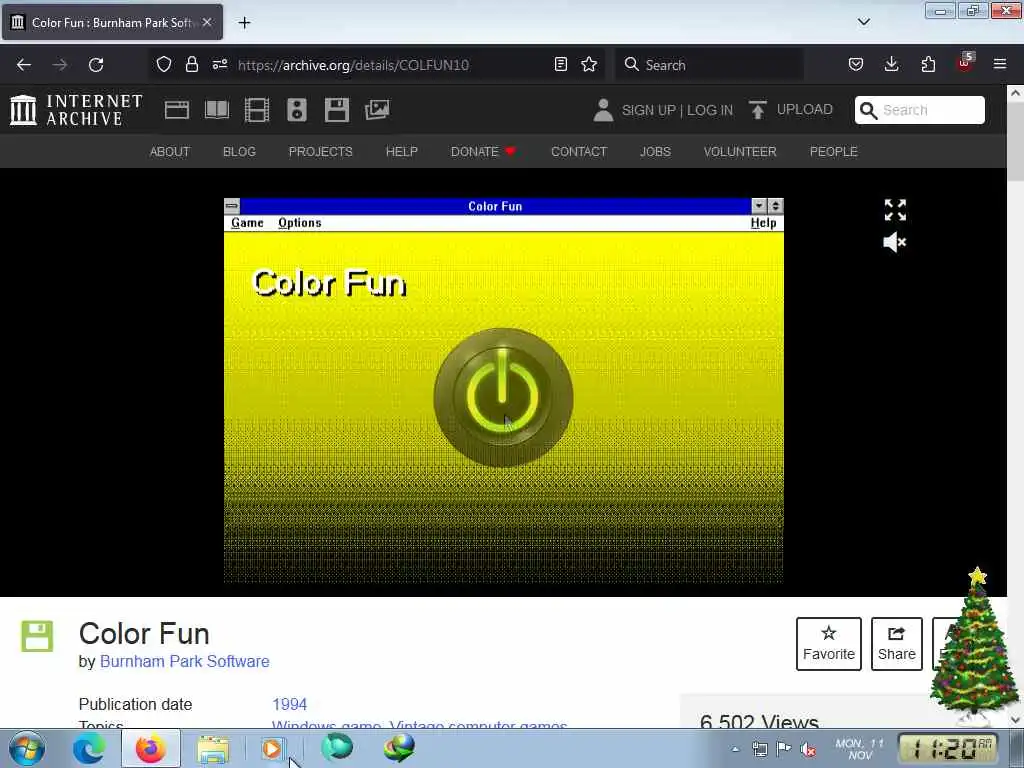The width and height of the screenshot is (1024, 768).
Task: Open the uBlock extension icon with badge
Action: tap(965, 63)
